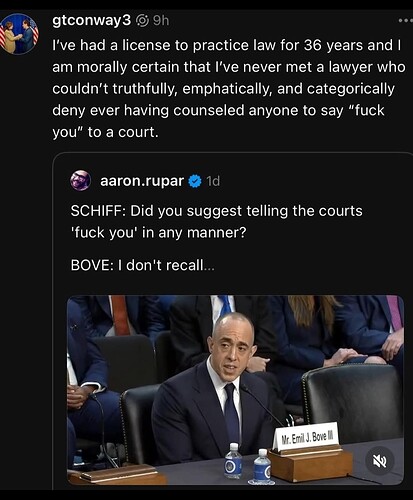Open the aaron.rupar username link

coord(142,181)
